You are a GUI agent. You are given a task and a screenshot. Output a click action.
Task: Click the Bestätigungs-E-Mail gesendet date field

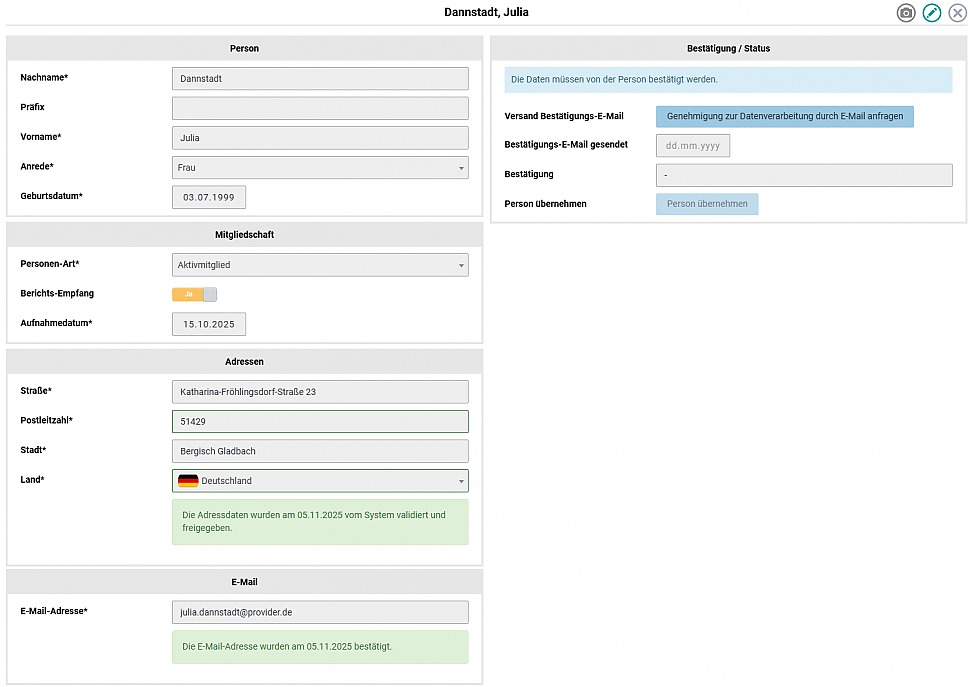(692, 146)
